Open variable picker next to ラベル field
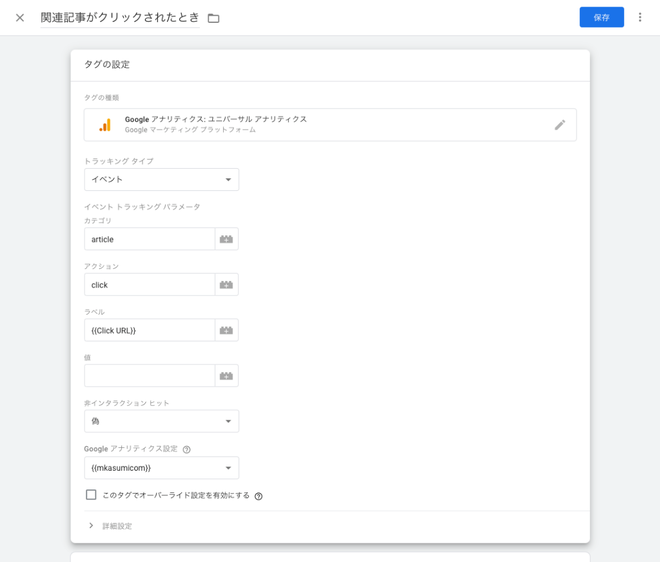This screenshot has width=660, height=562. click(226, 331)
